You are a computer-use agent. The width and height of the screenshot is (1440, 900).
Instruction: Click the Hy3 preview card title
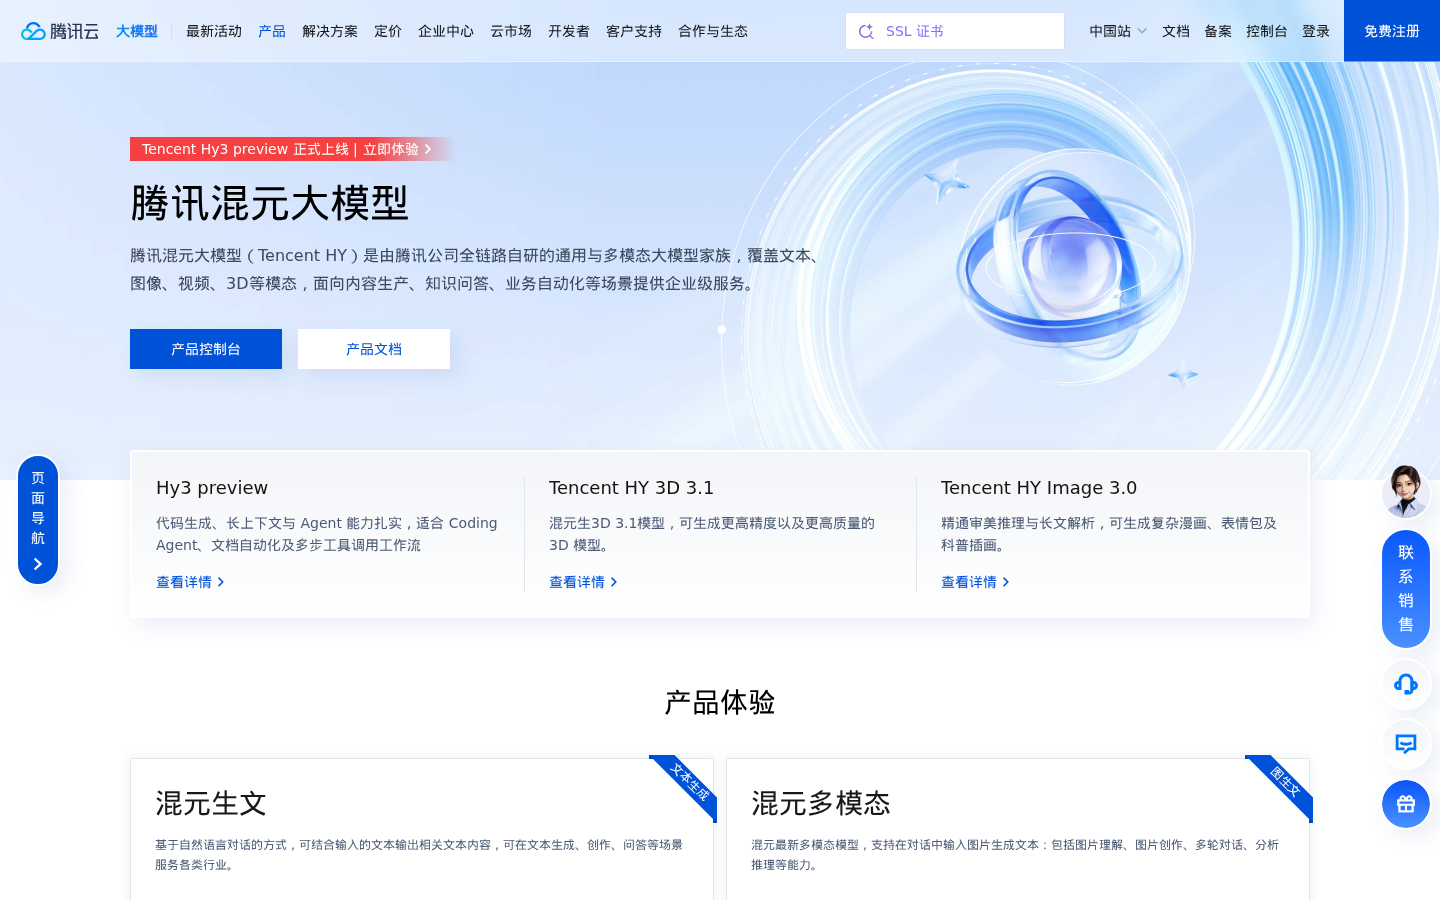click(x=212, y=488)
